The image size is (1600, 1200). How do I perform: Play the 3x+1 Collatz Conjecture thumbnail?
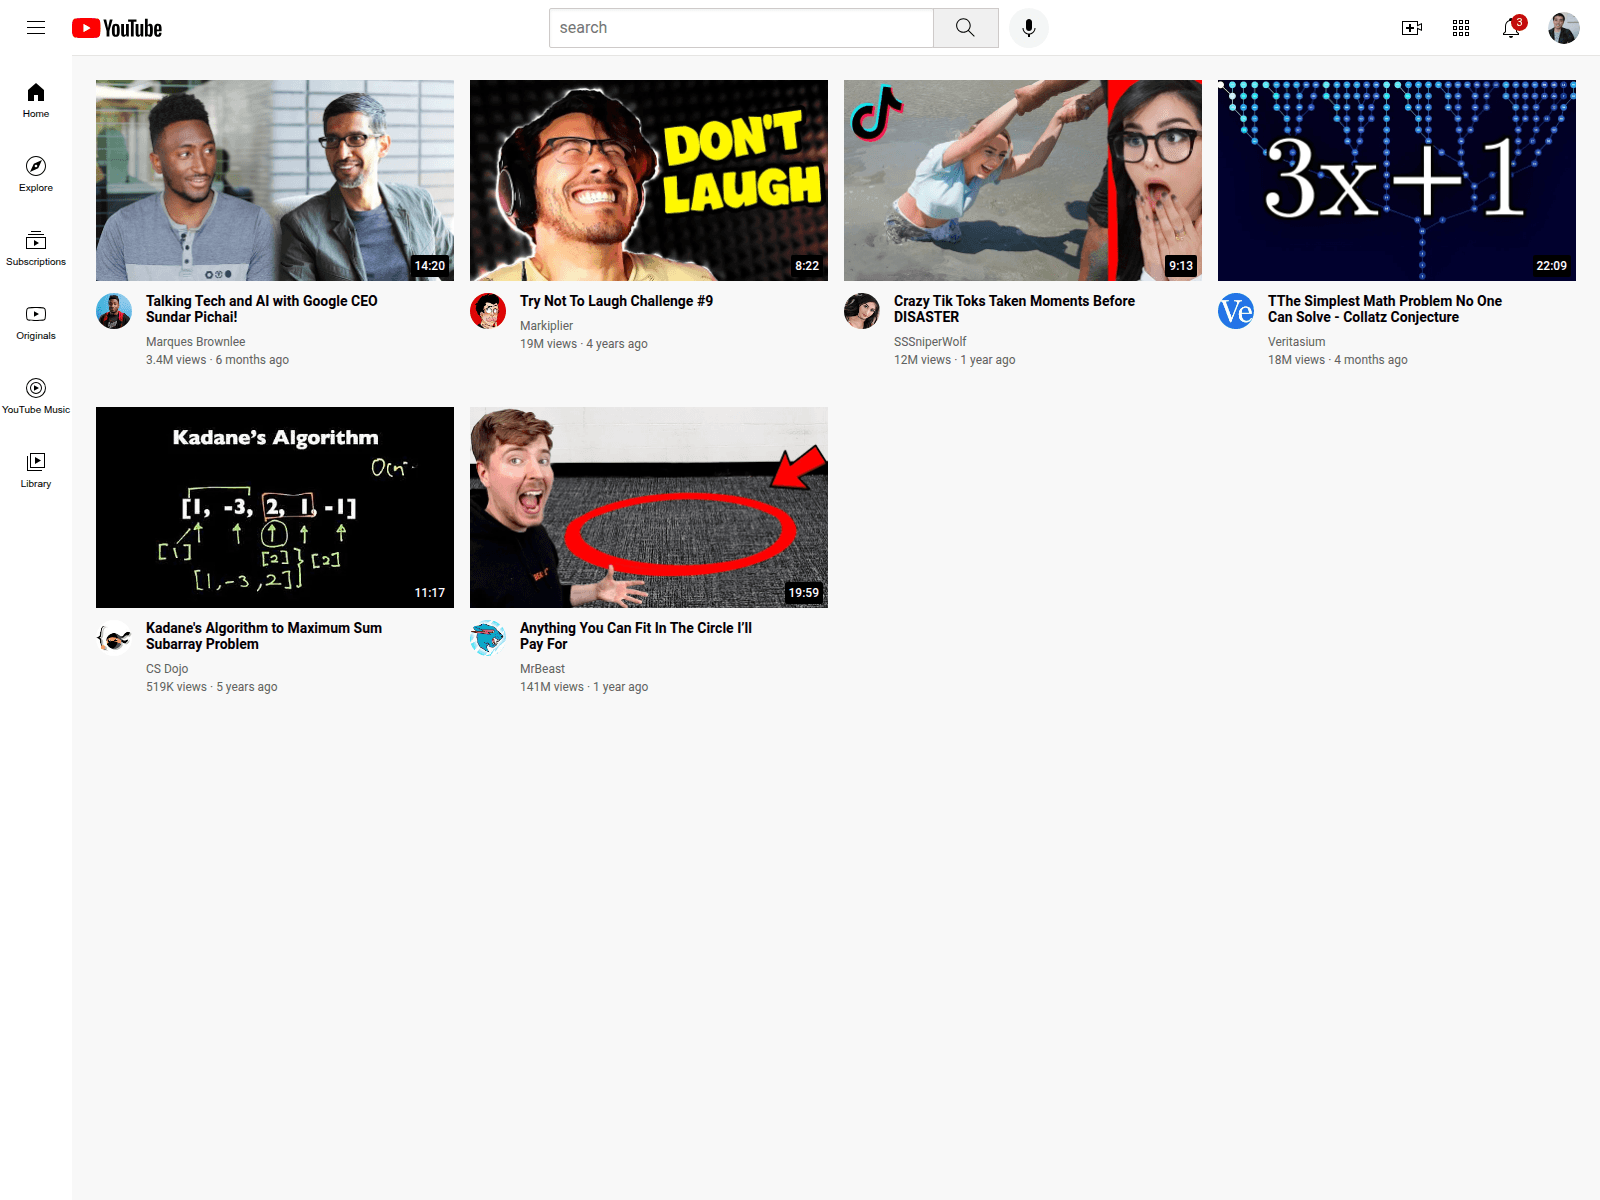[x=1396, y=180]
